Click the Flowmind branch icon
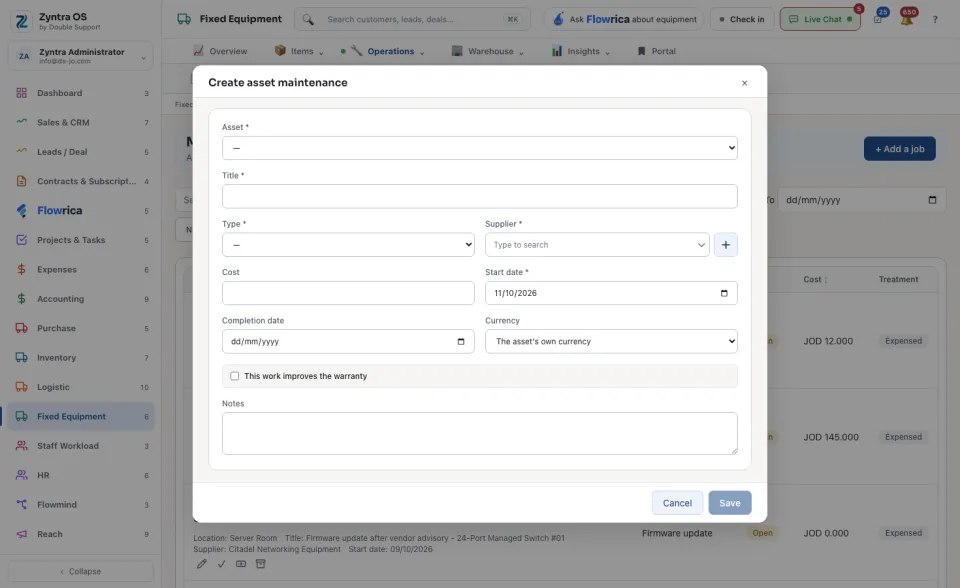Viewport: 960px width, 588px height. tap(21, 505)
